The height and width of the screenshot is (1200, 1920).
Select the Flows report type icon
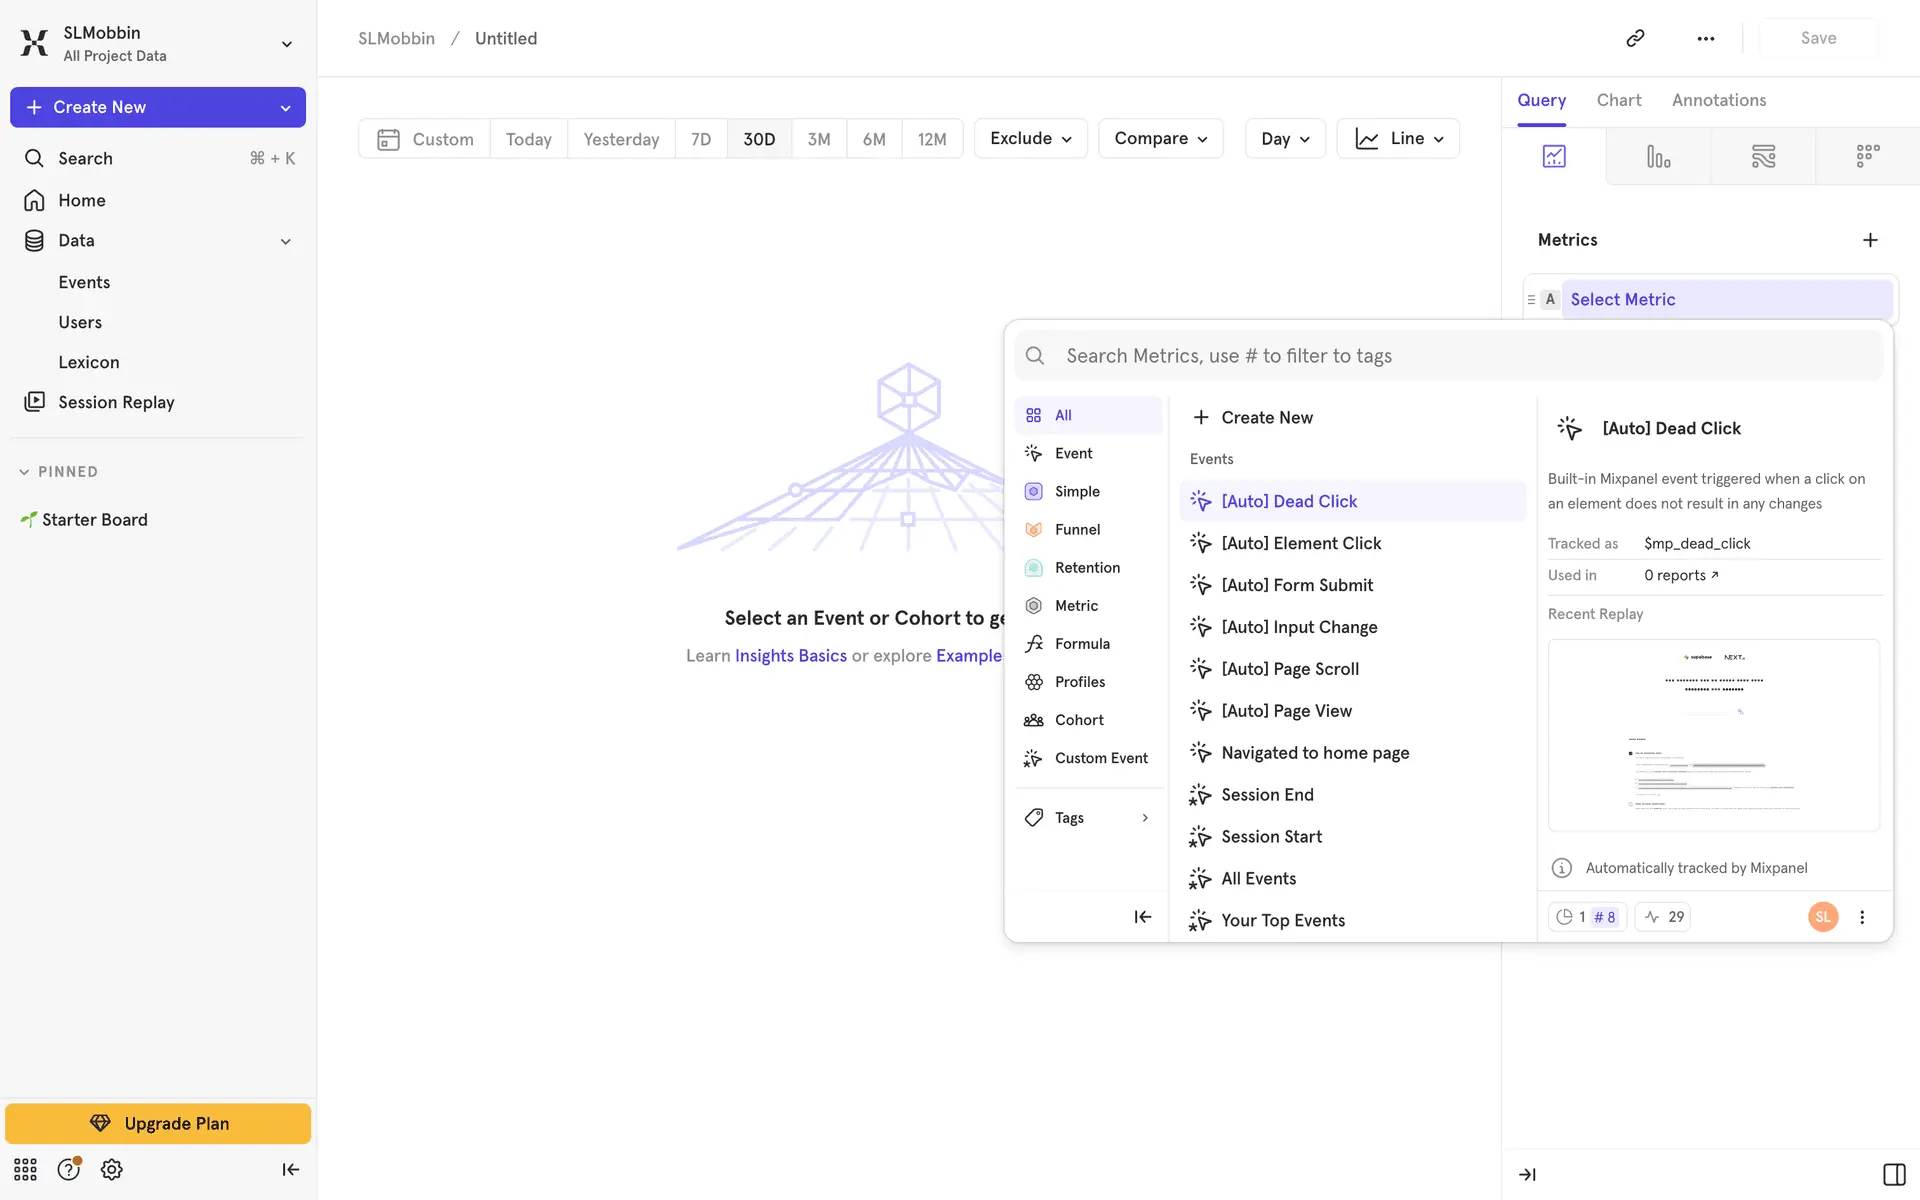(1763, 157)
